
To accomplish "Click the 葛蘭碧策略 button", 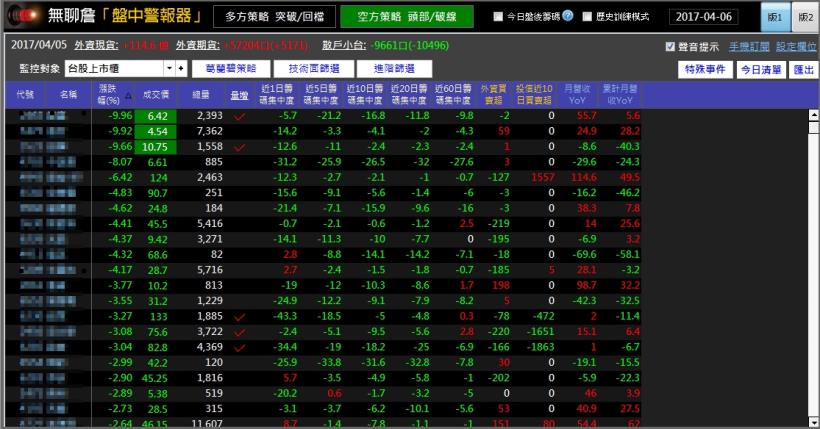I will [x=231, y=69].
